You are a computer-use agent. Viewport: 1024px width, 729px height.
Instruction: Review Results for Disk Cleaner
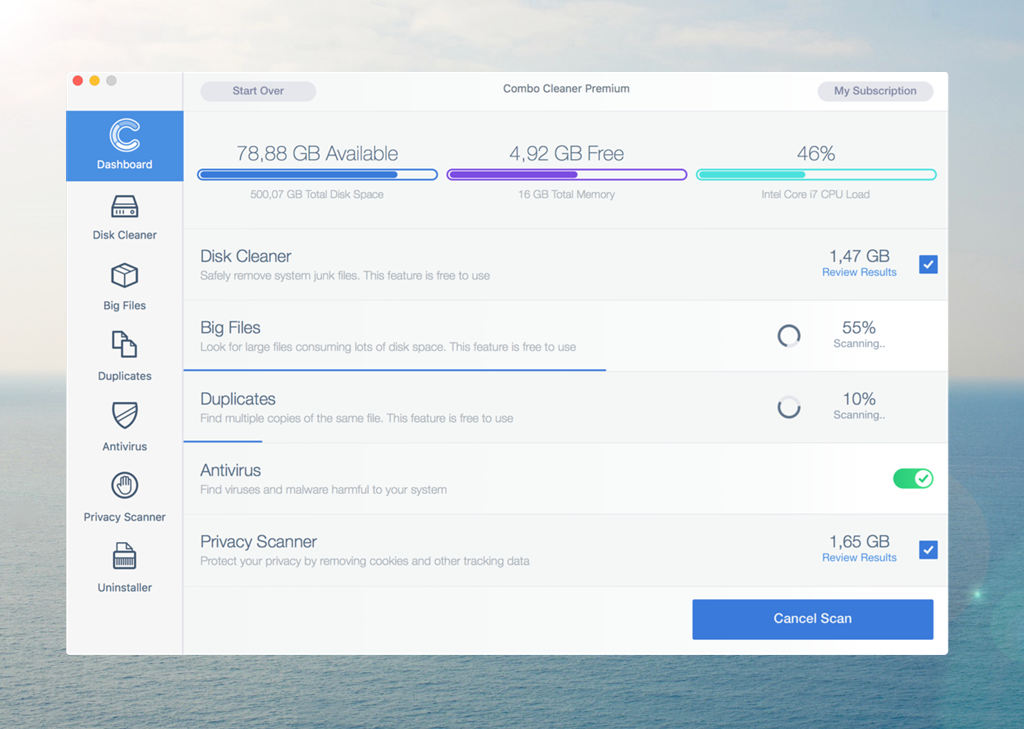(x=859, y=272)
